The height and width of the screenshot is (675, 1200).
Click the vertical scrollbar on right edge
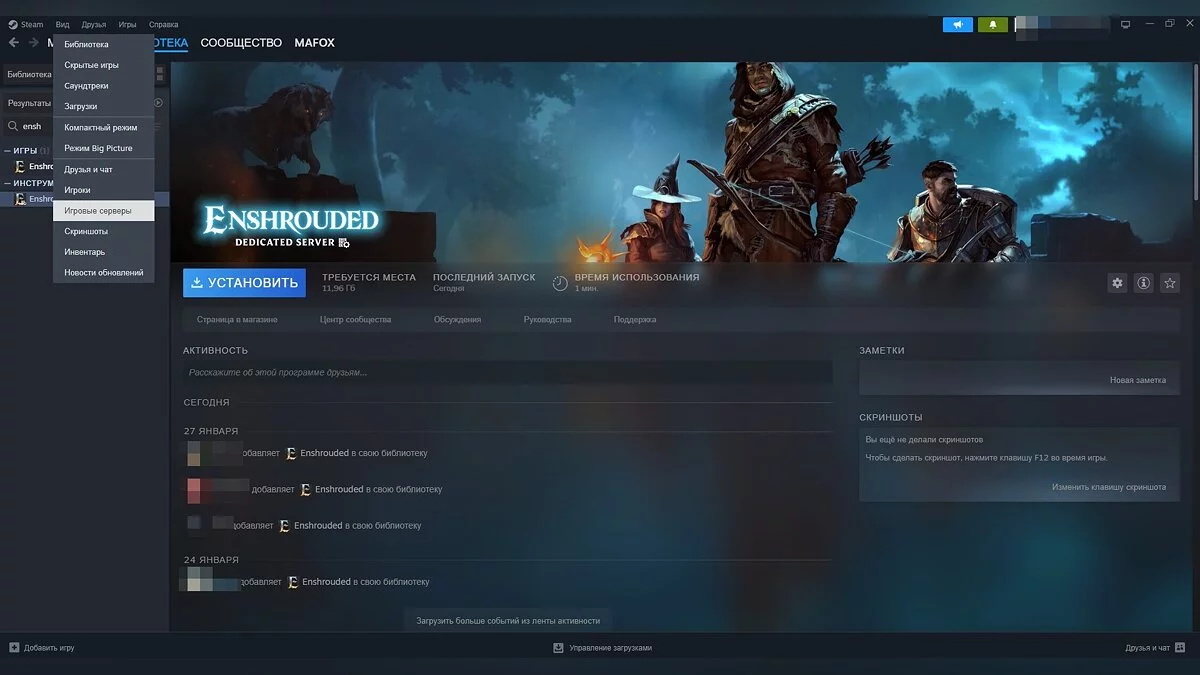[x=1195, y=130]
